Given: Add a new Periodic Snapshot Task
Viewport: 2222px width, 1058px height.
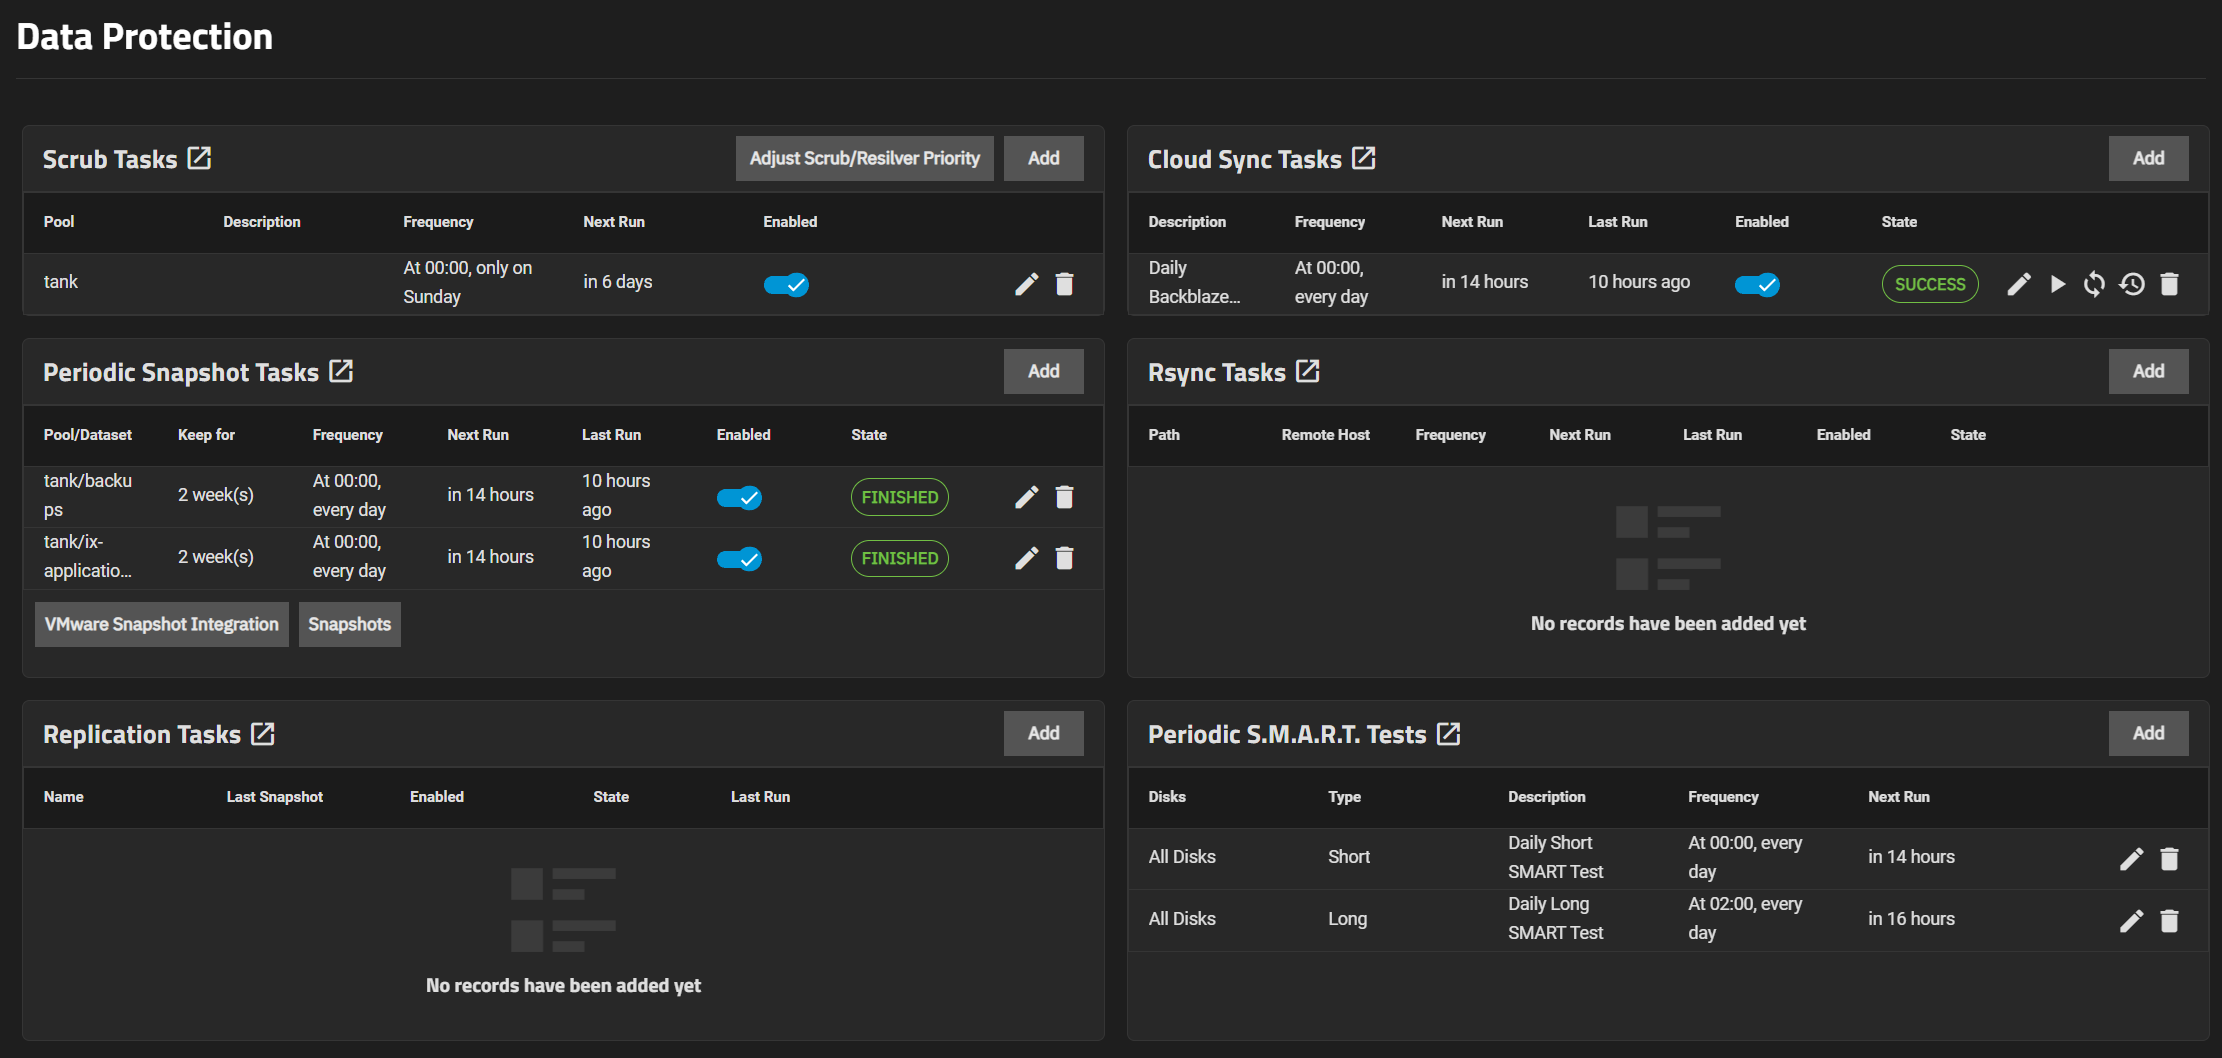Looking at the screenshot, I should [x=1044, y=371].
